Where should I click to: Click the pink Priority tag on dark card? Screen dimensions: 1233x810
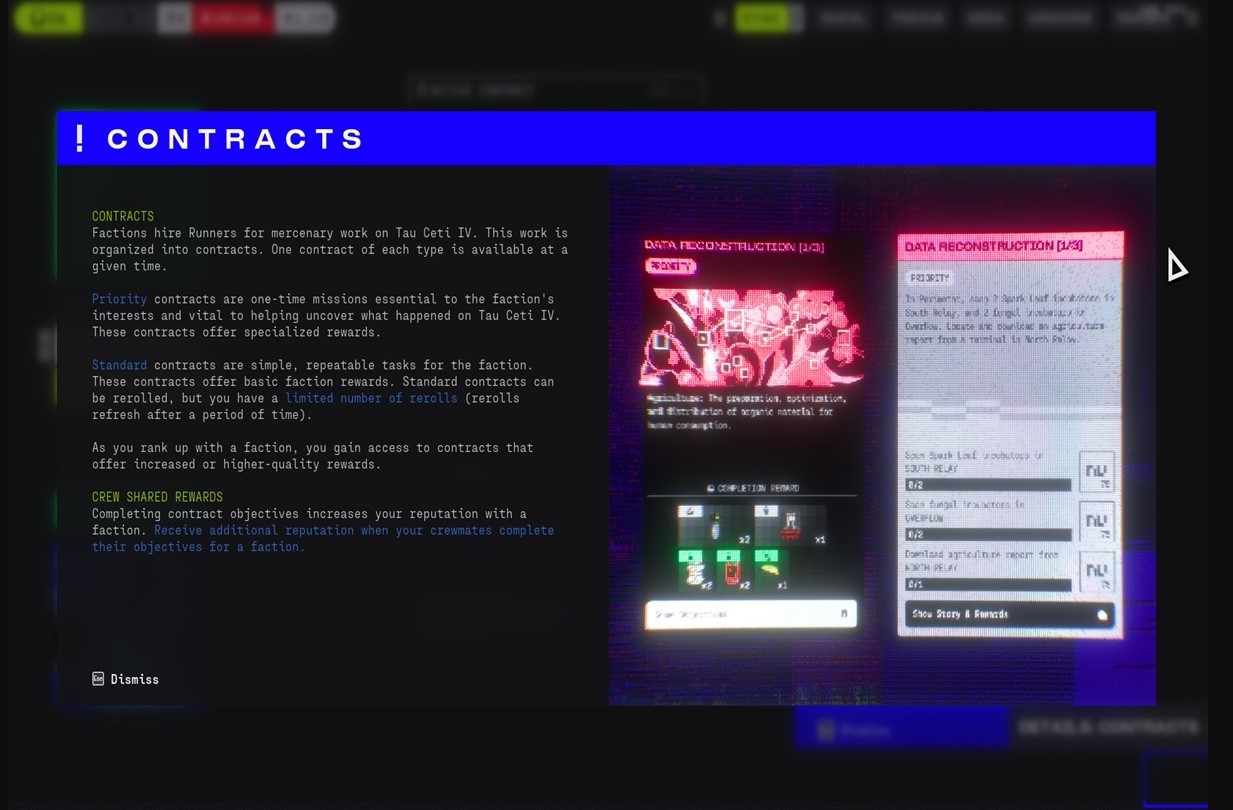670,266
